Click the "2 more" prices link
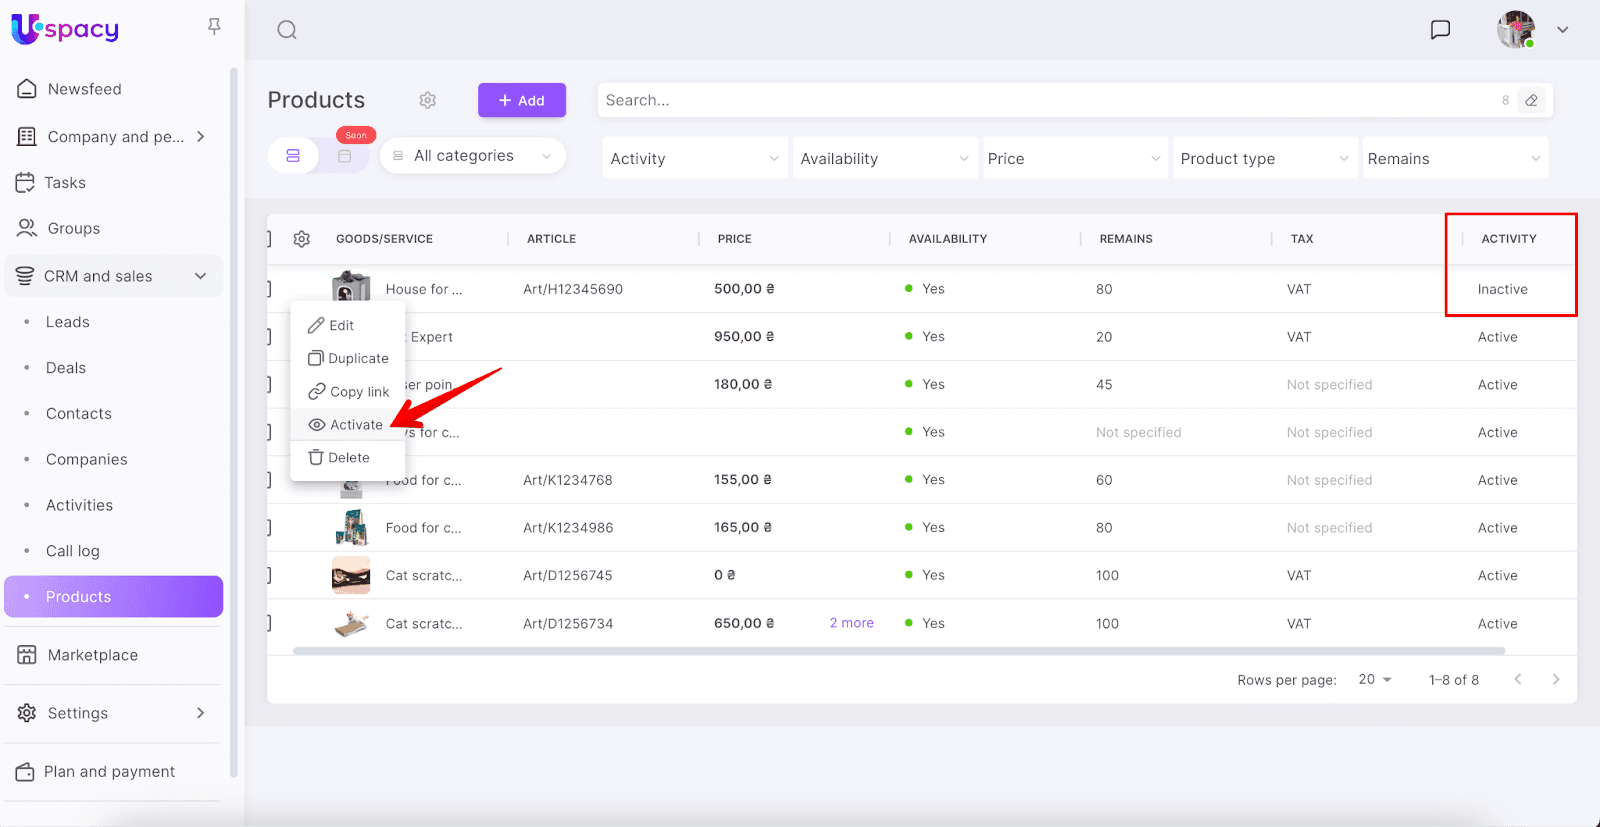Image resolution: width=1600 pixels, height=827 pixels. tap(851, 623)
